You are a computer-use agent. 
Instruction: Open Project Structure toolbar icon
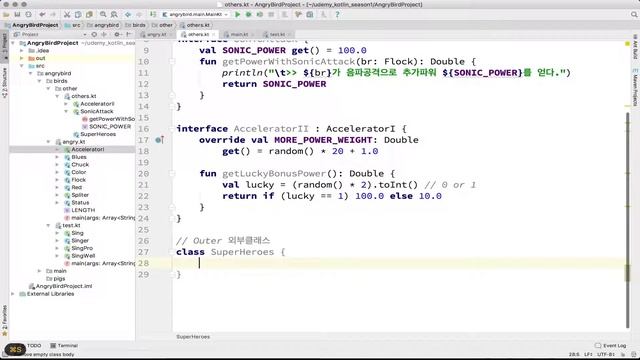coord(310,15)
